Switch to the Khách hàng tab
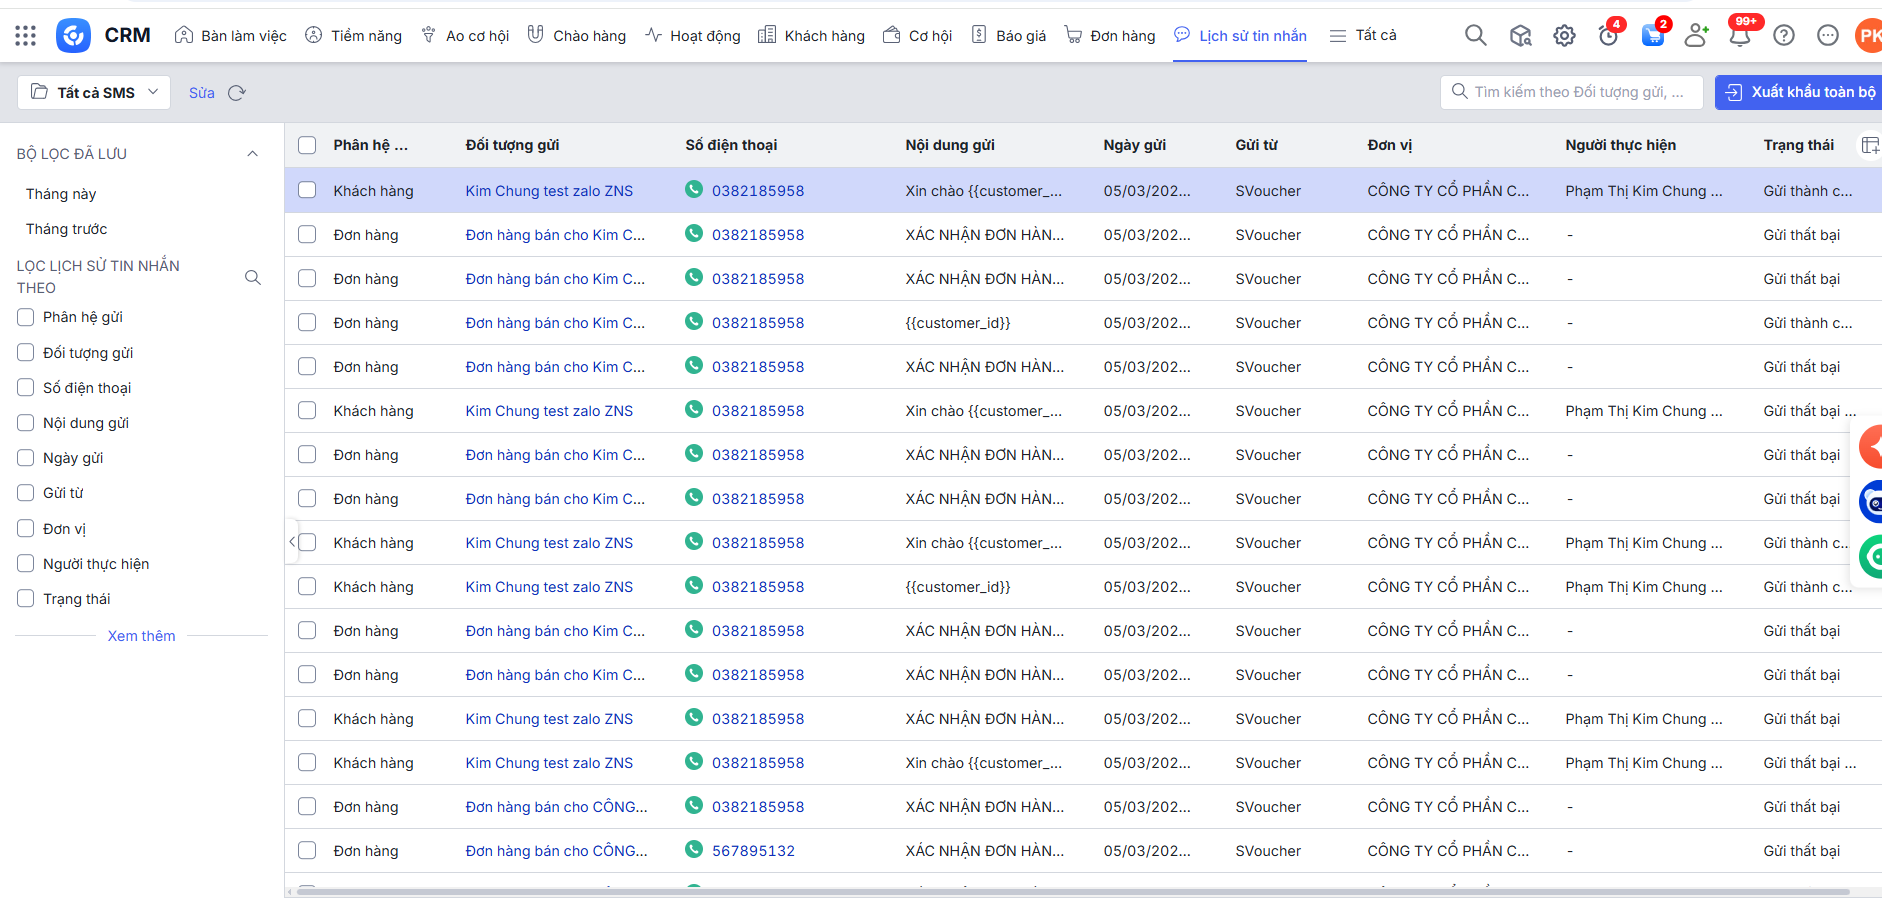The height and width of the screenshot is (898, 1882). pyautogui.click(x=811, y=36)
